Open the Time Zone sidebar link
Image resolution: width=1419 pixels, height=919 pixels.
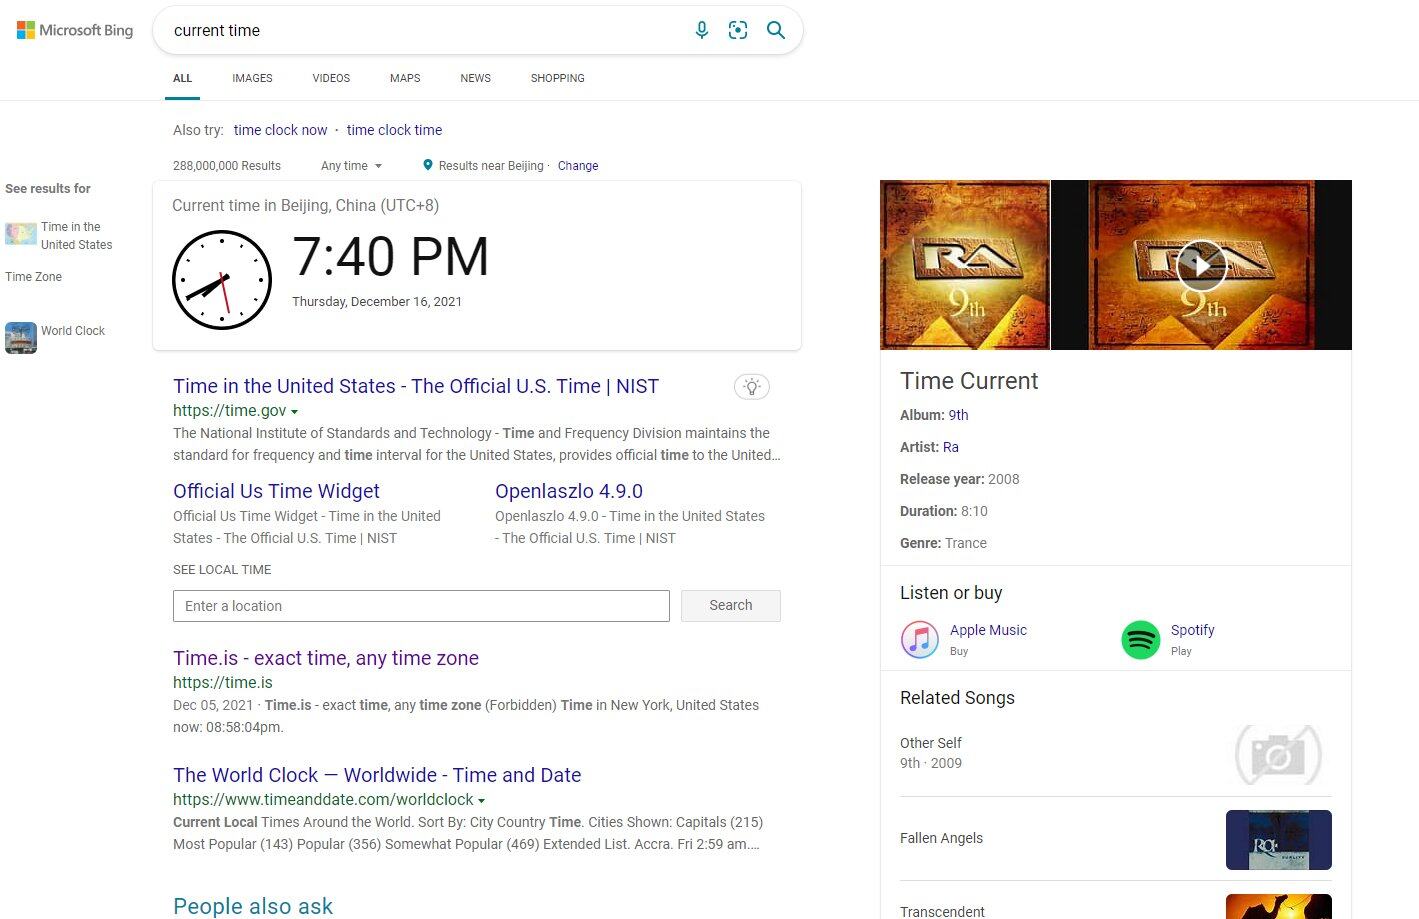[x=33, y=277]
